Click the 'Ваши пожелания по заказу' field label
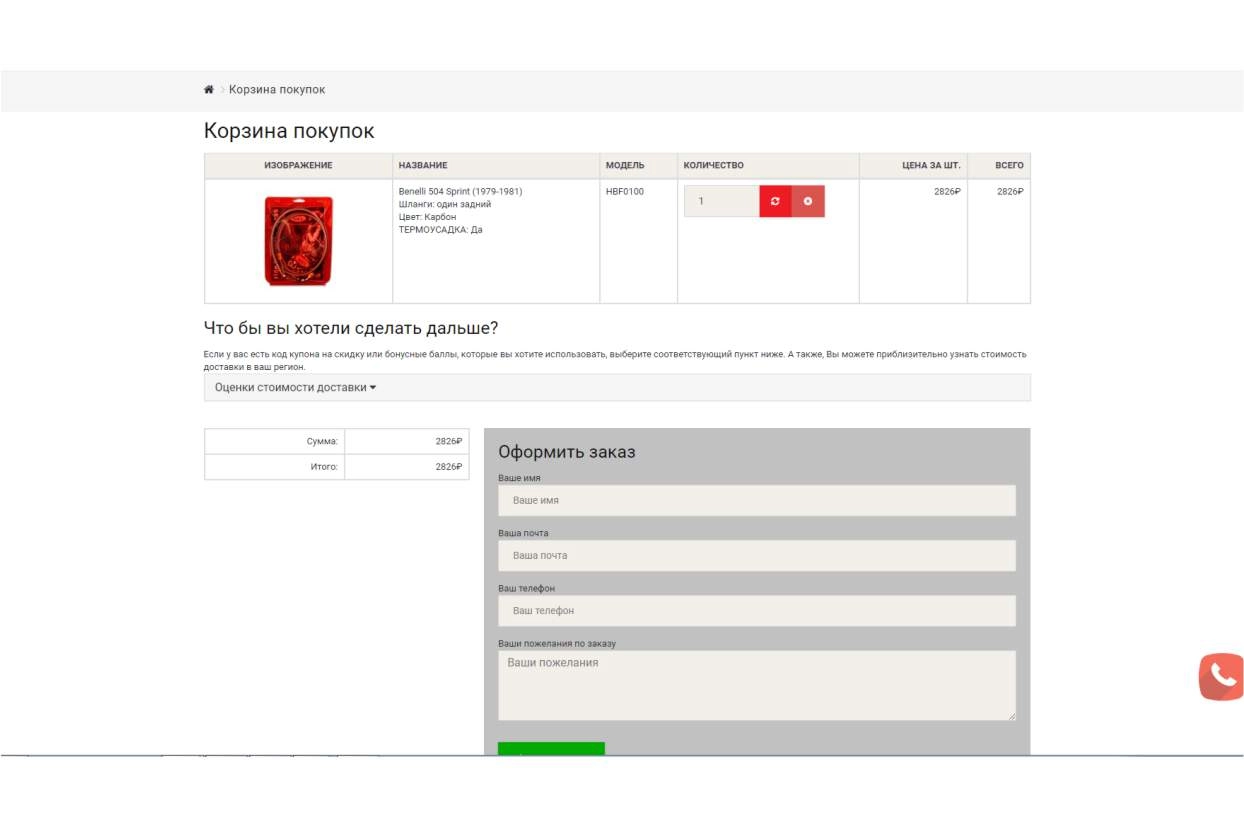 pyautogui.click(x=557, y=643)
